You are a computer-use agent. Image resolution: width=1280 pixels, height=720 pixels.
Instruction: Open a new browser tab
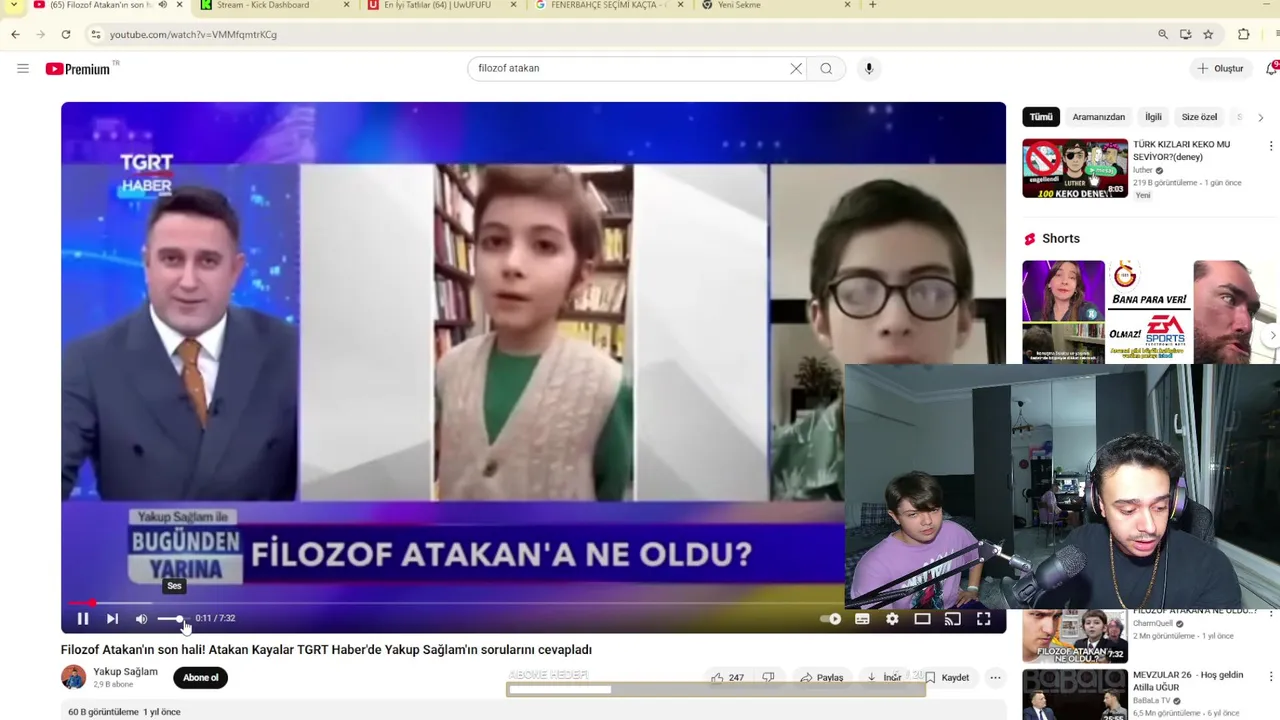[x=872, y=5]
